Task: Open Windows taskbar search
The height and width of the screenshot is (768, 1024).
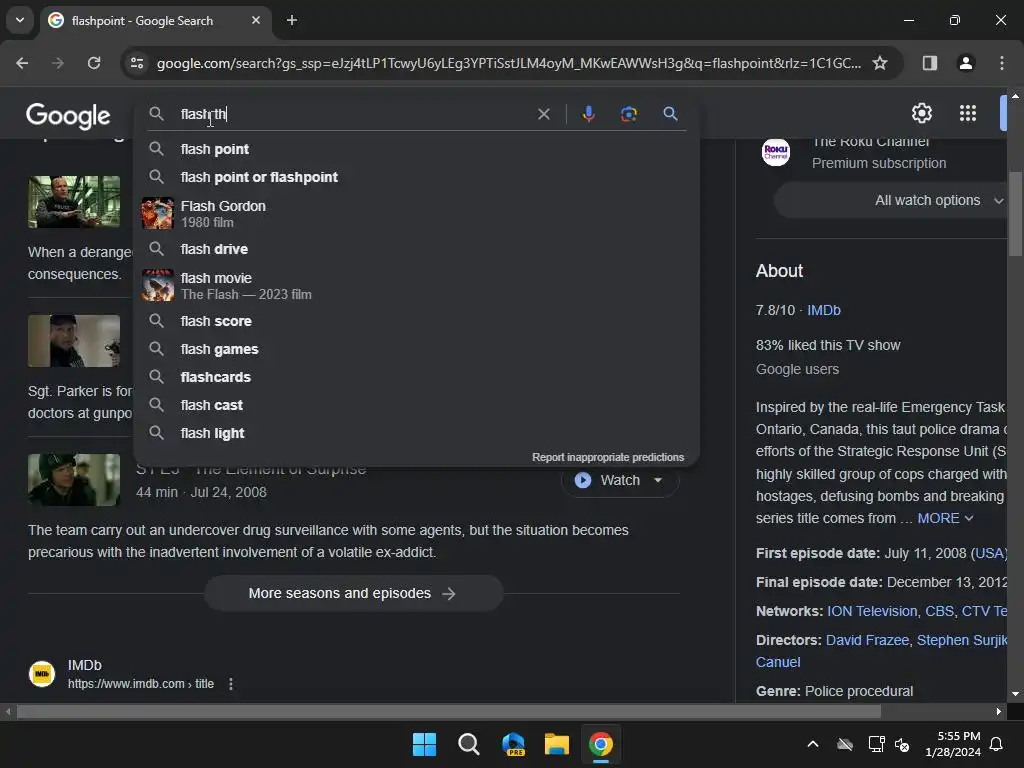Action: (468, 744)
